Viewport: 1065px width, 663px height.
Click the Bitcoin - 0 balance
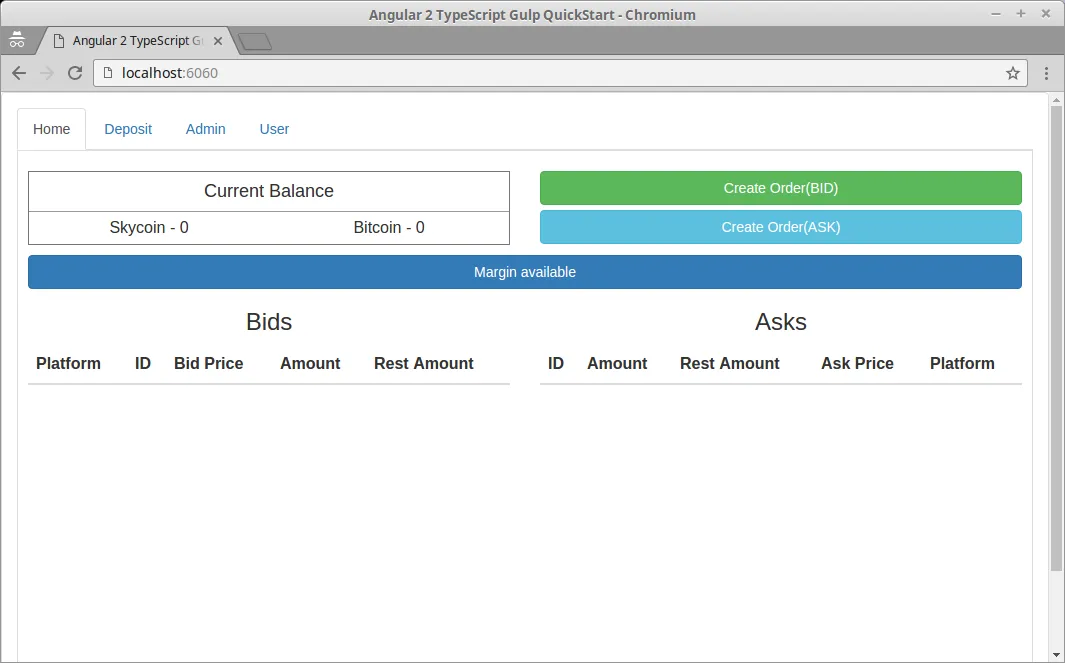pyautogui.click(x=389, y=228)
